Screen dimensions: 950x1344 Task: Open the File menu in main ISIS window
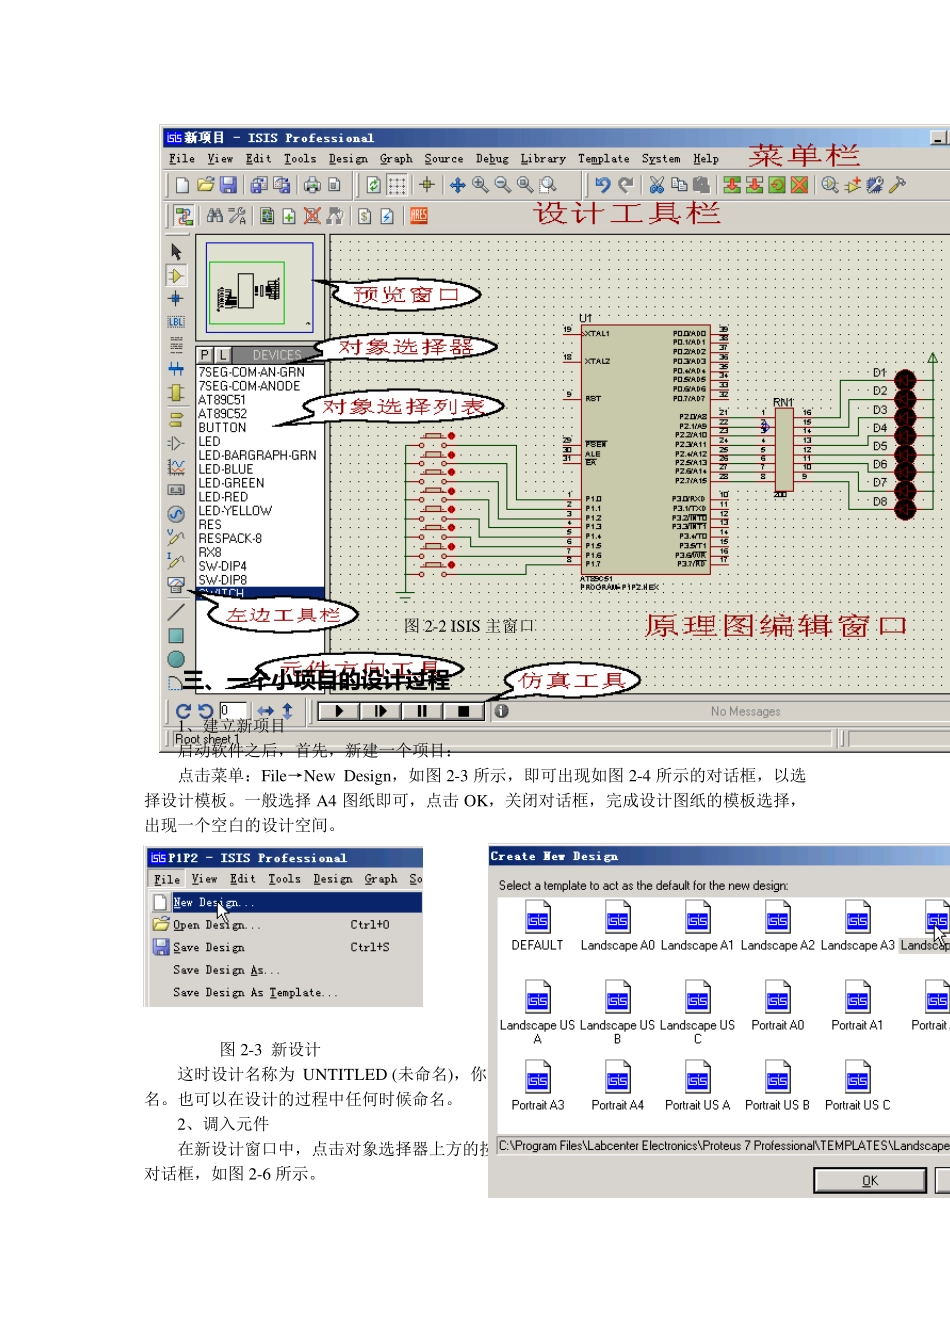[182, 159]
